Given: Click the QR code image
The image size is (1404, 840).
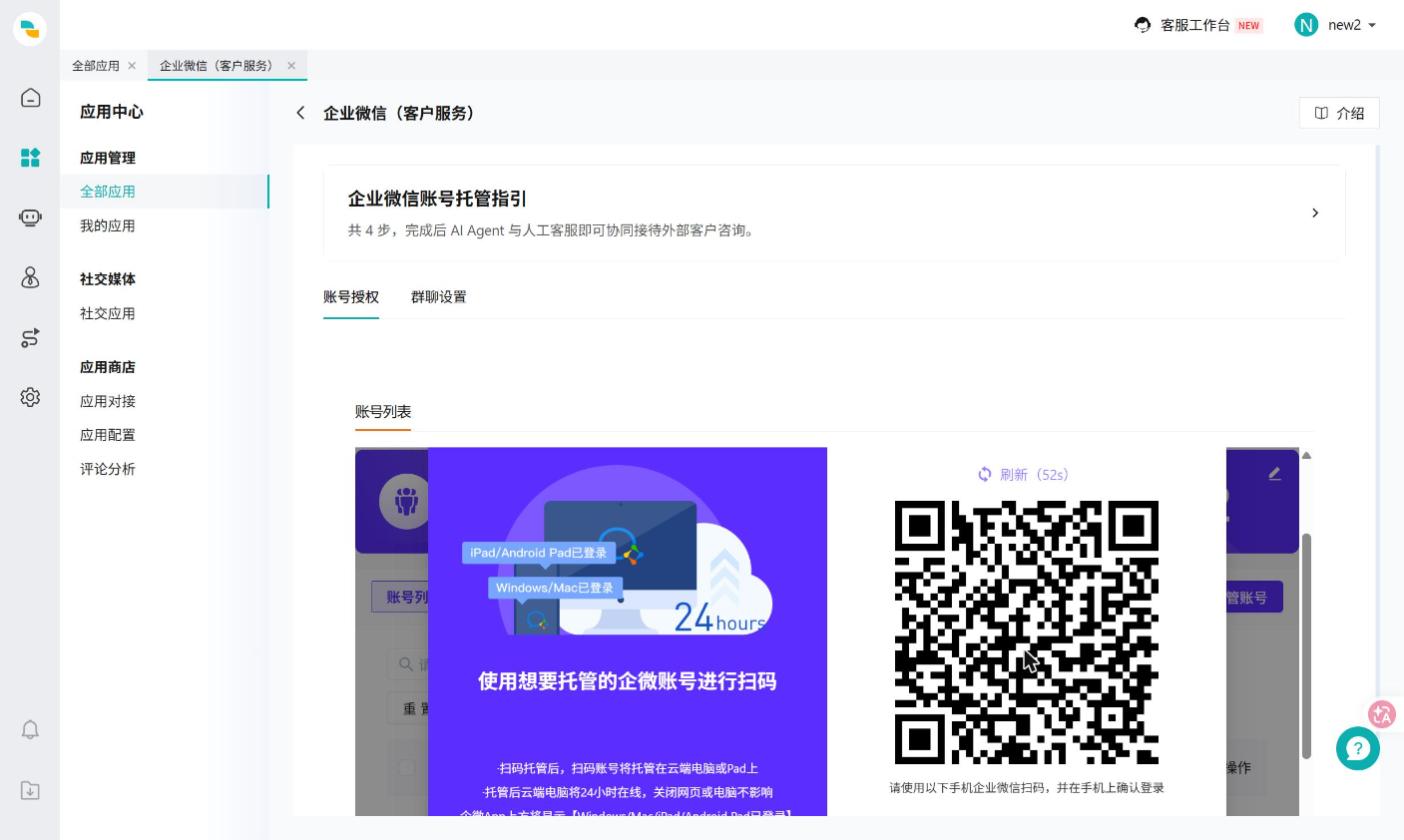Looking at the screenshot, I should [1027, 632].
